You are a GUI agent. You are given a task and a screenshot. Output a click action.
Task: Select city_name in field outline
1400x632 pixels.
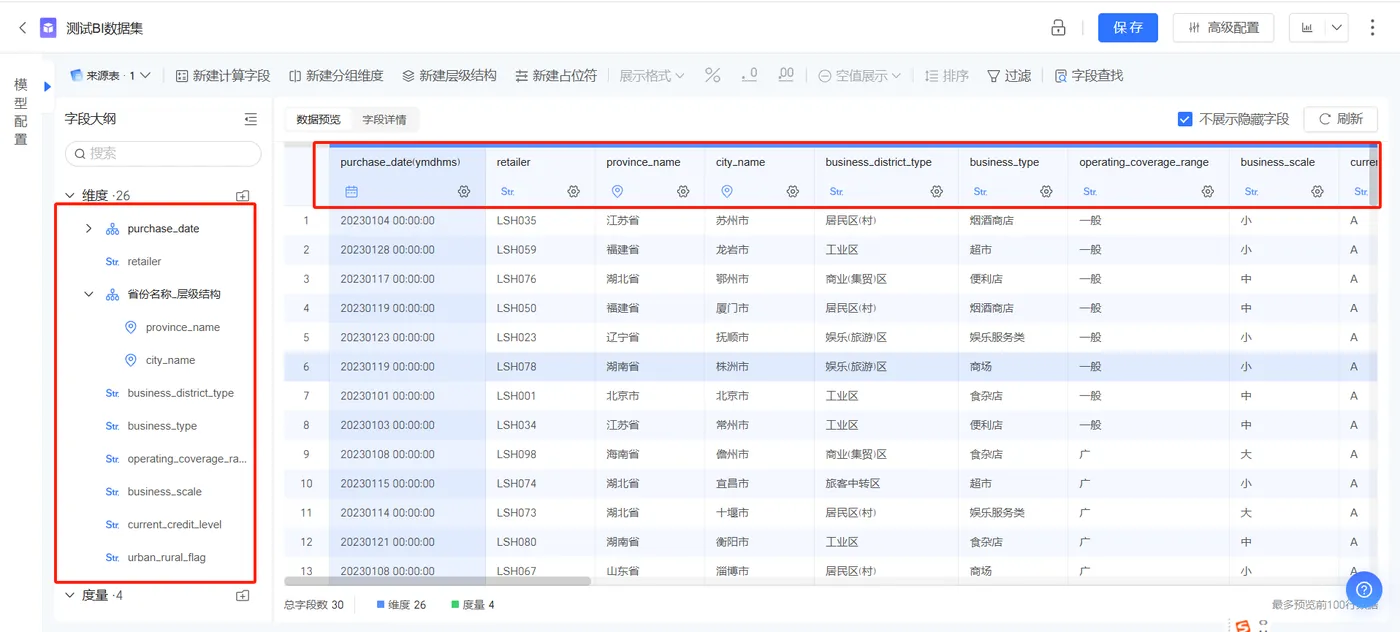170,361
